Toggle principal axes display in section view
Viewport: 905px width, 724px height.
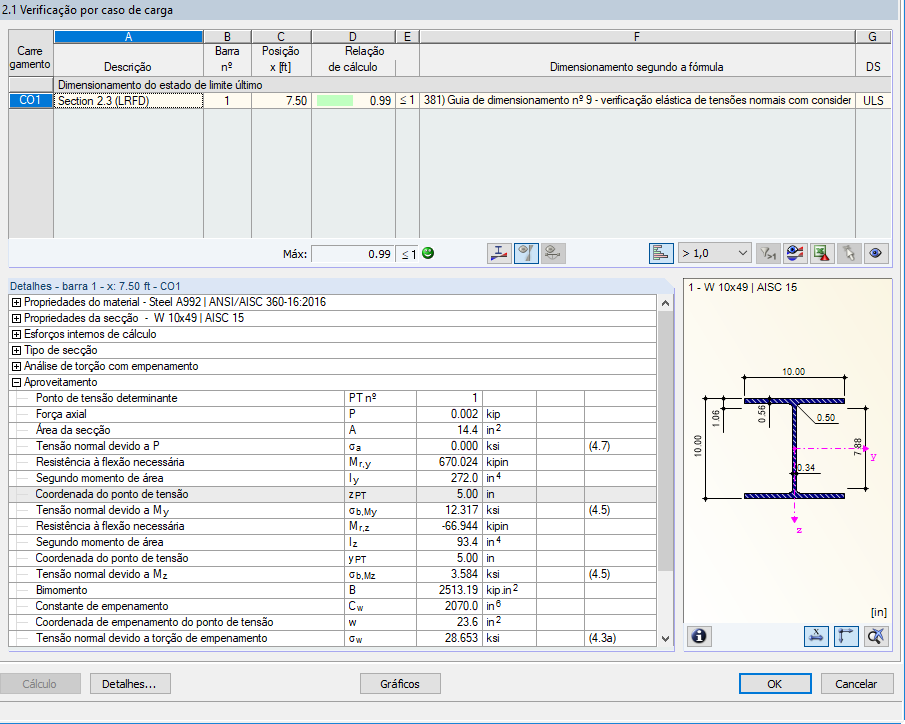846,636
